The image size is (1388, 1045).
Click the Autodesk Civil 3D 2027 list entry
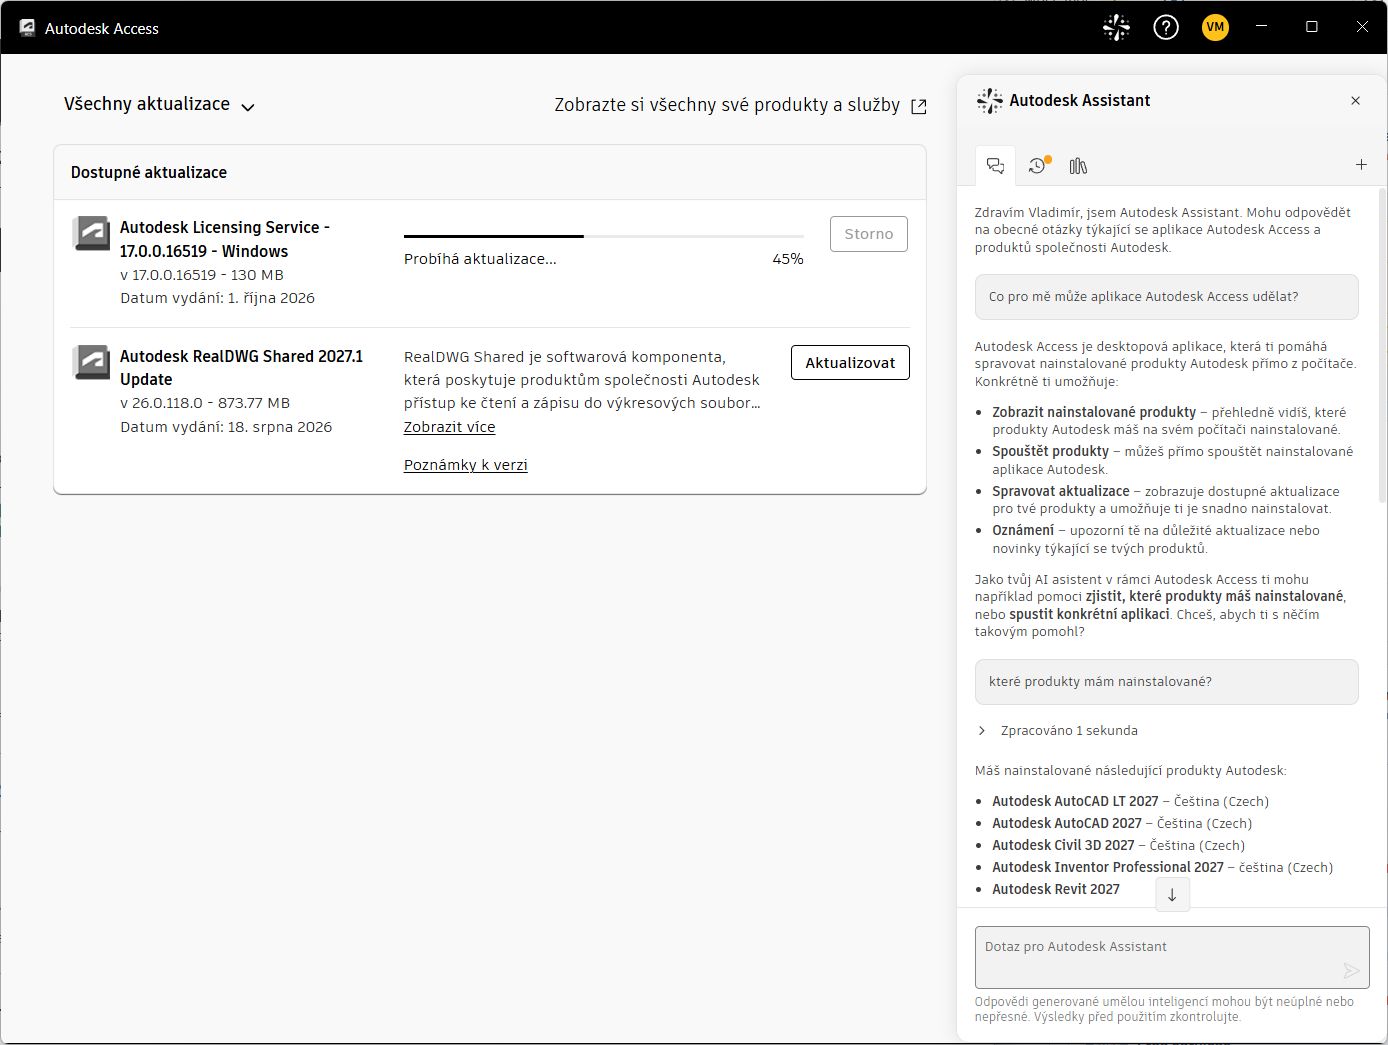(1118, 845)
